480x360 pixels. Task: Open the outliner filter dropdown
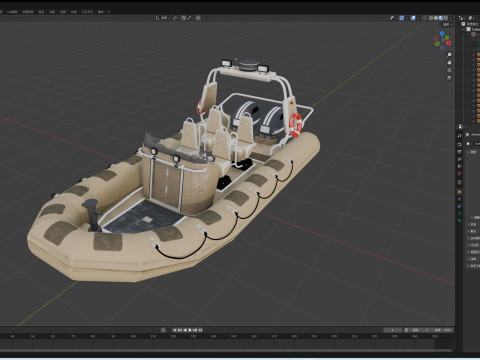pos(472,18)
